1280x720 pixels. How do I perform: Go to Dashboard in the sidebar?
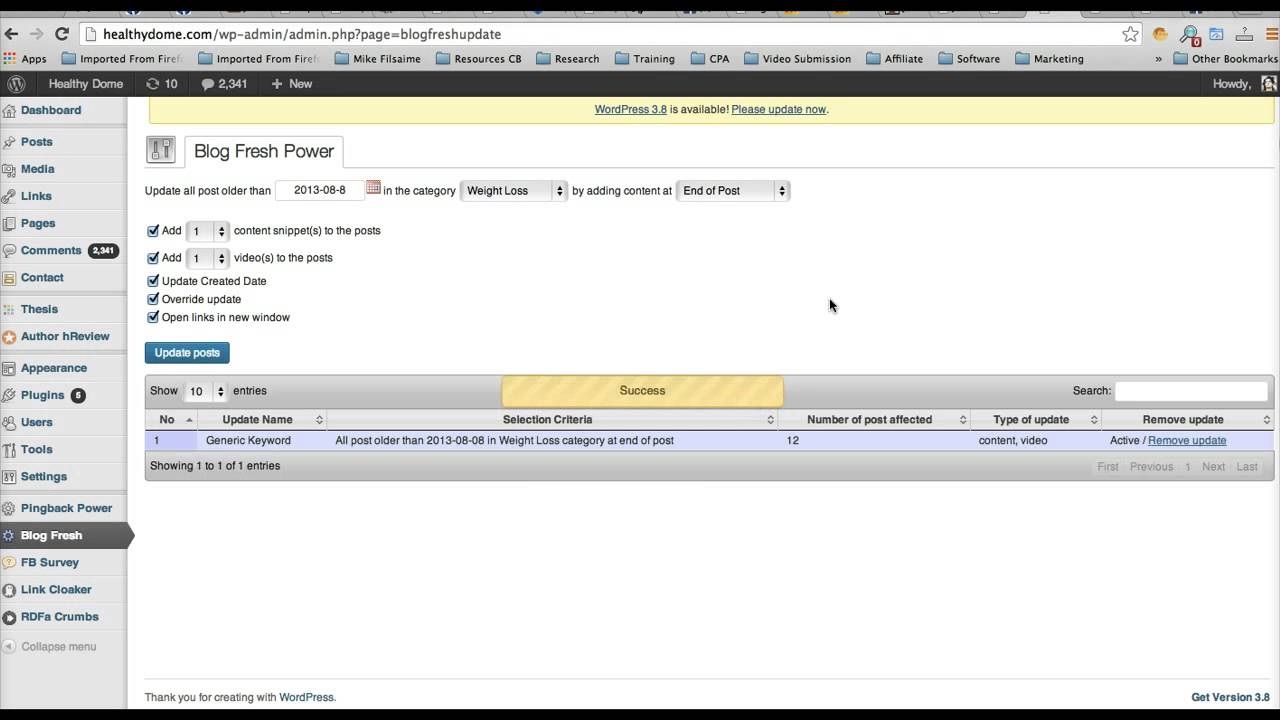pyautogui.click(x=51, y=110)
